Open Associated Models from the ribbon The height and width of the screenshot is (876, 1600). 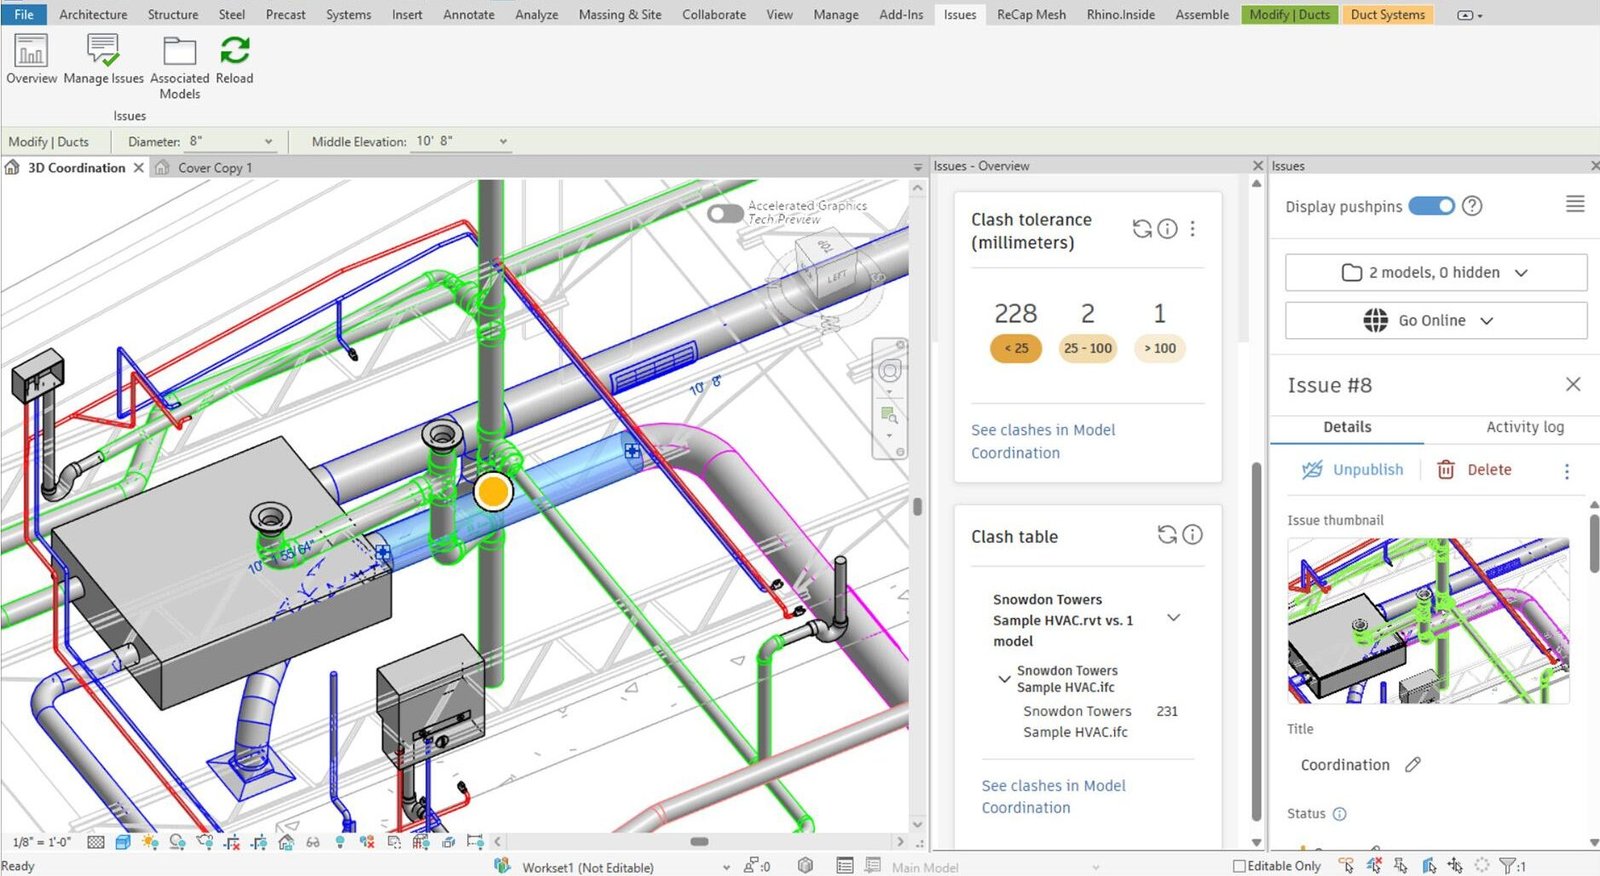(x=180, y=67)
